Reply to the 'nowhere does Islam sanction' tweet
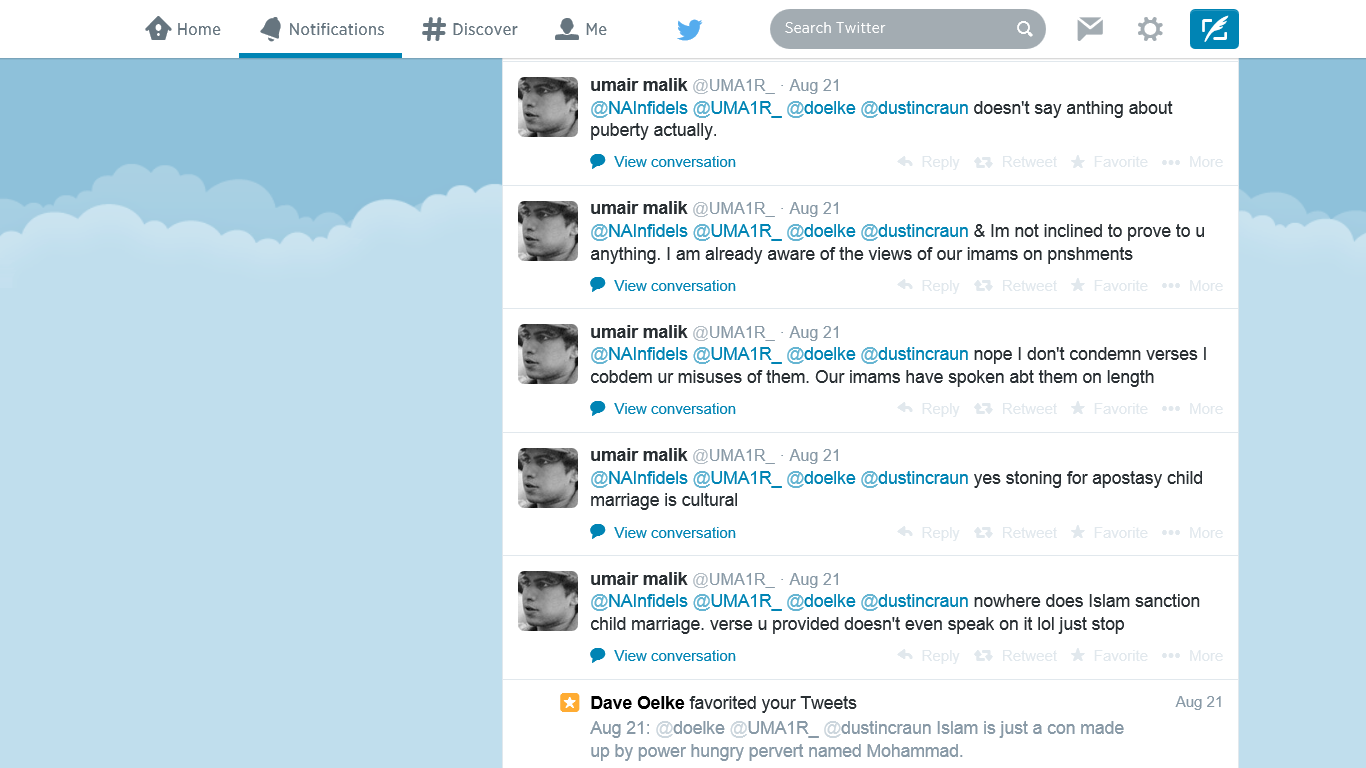This screenshot has height=768, width=1366. pos(928,656)
